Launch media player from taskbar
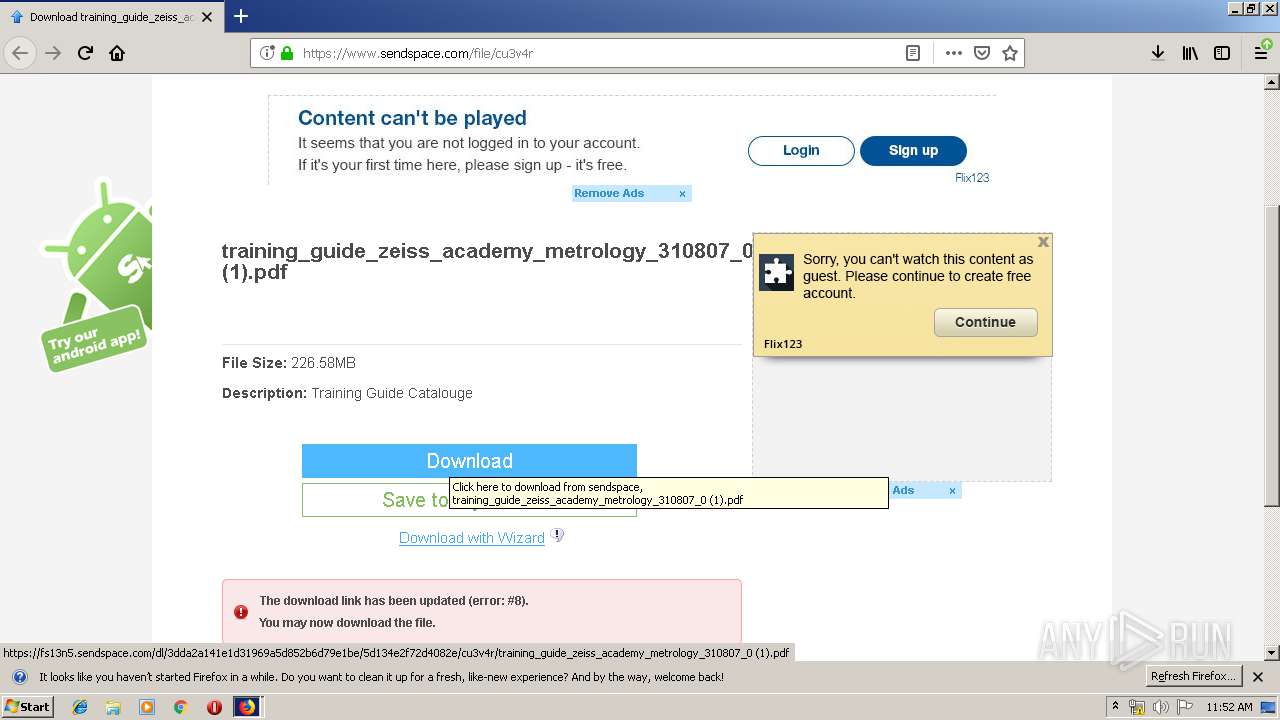 tap(147, 707)
